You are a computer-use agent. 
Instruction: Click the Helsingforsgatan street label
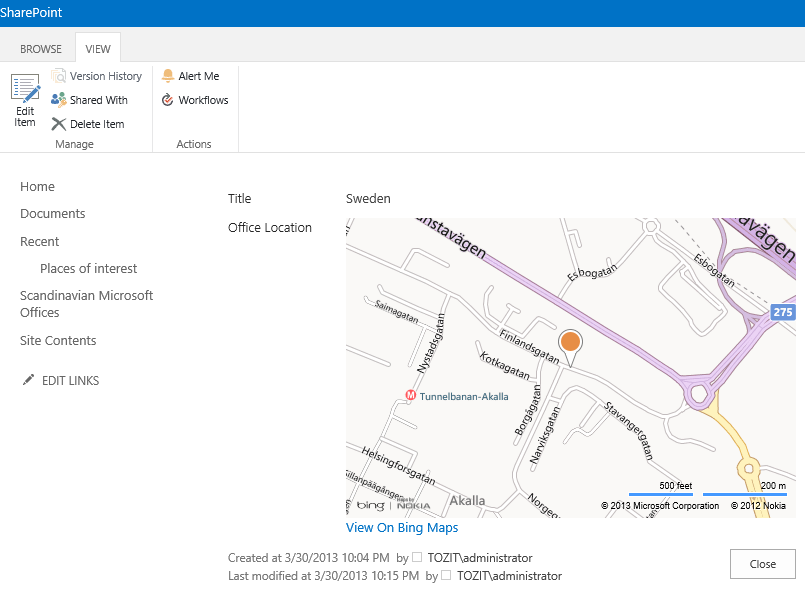[x=398, y=466]
